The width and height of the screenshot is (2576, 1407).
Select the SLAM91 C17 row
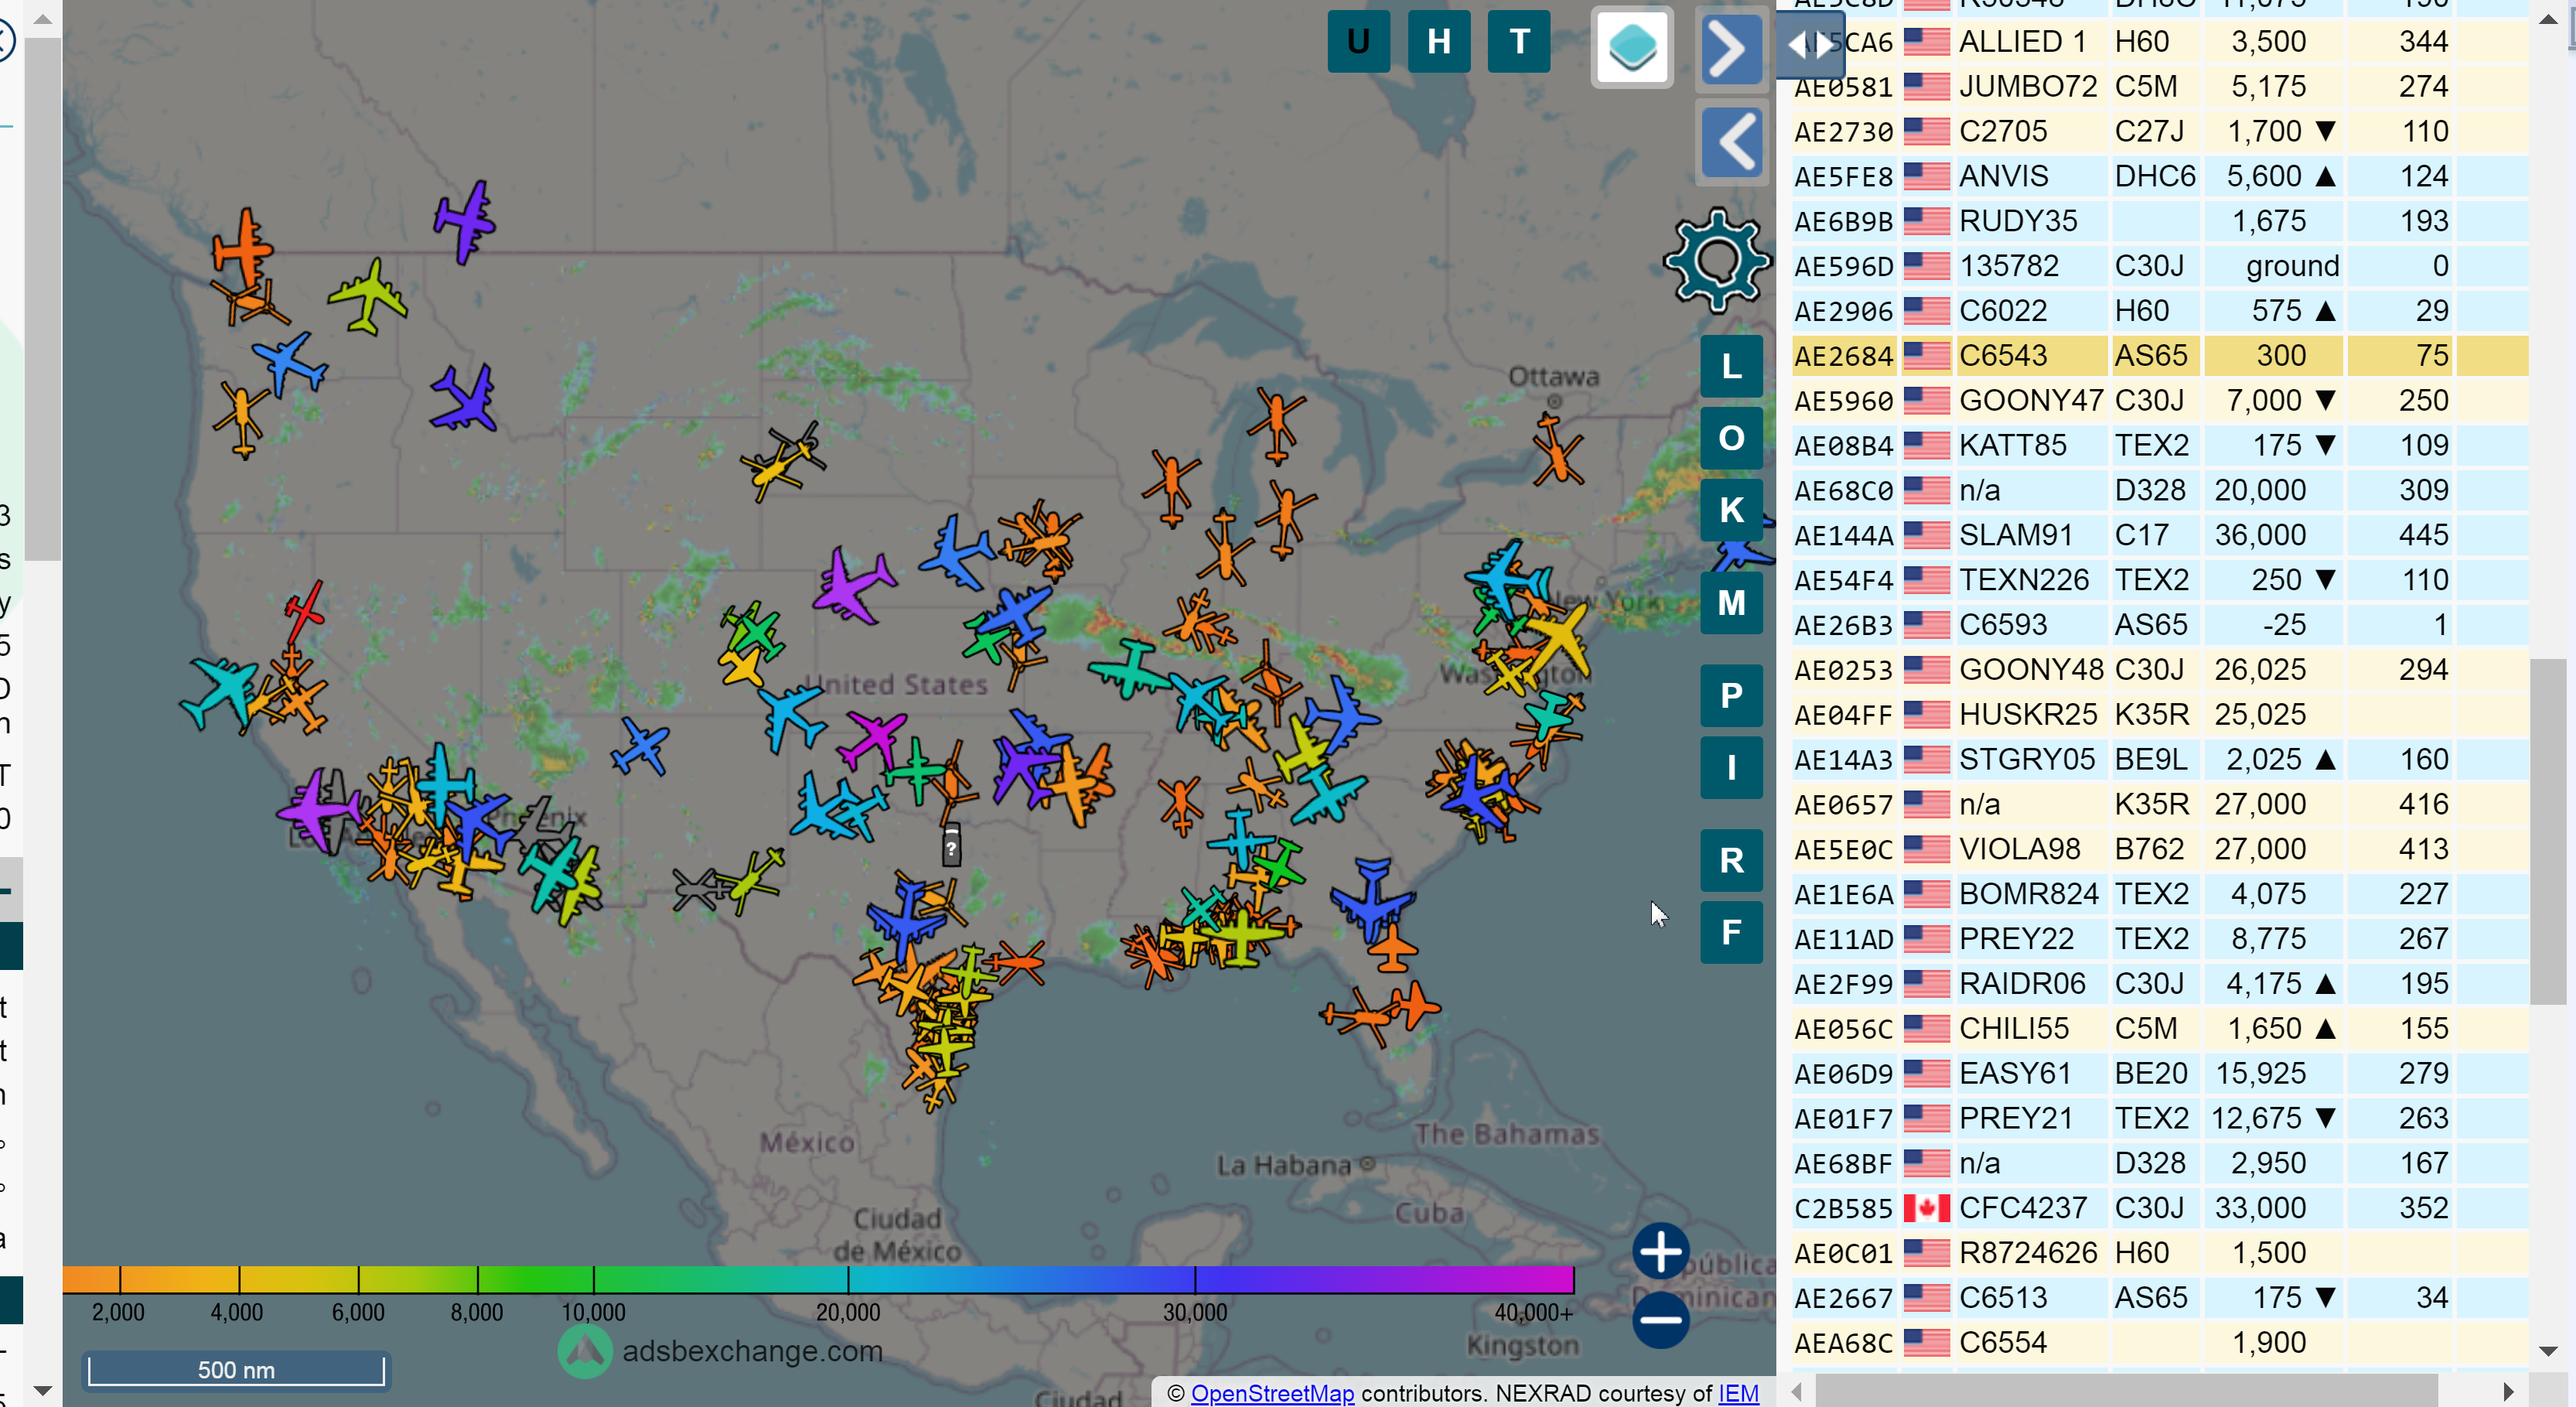point(2160,535)
